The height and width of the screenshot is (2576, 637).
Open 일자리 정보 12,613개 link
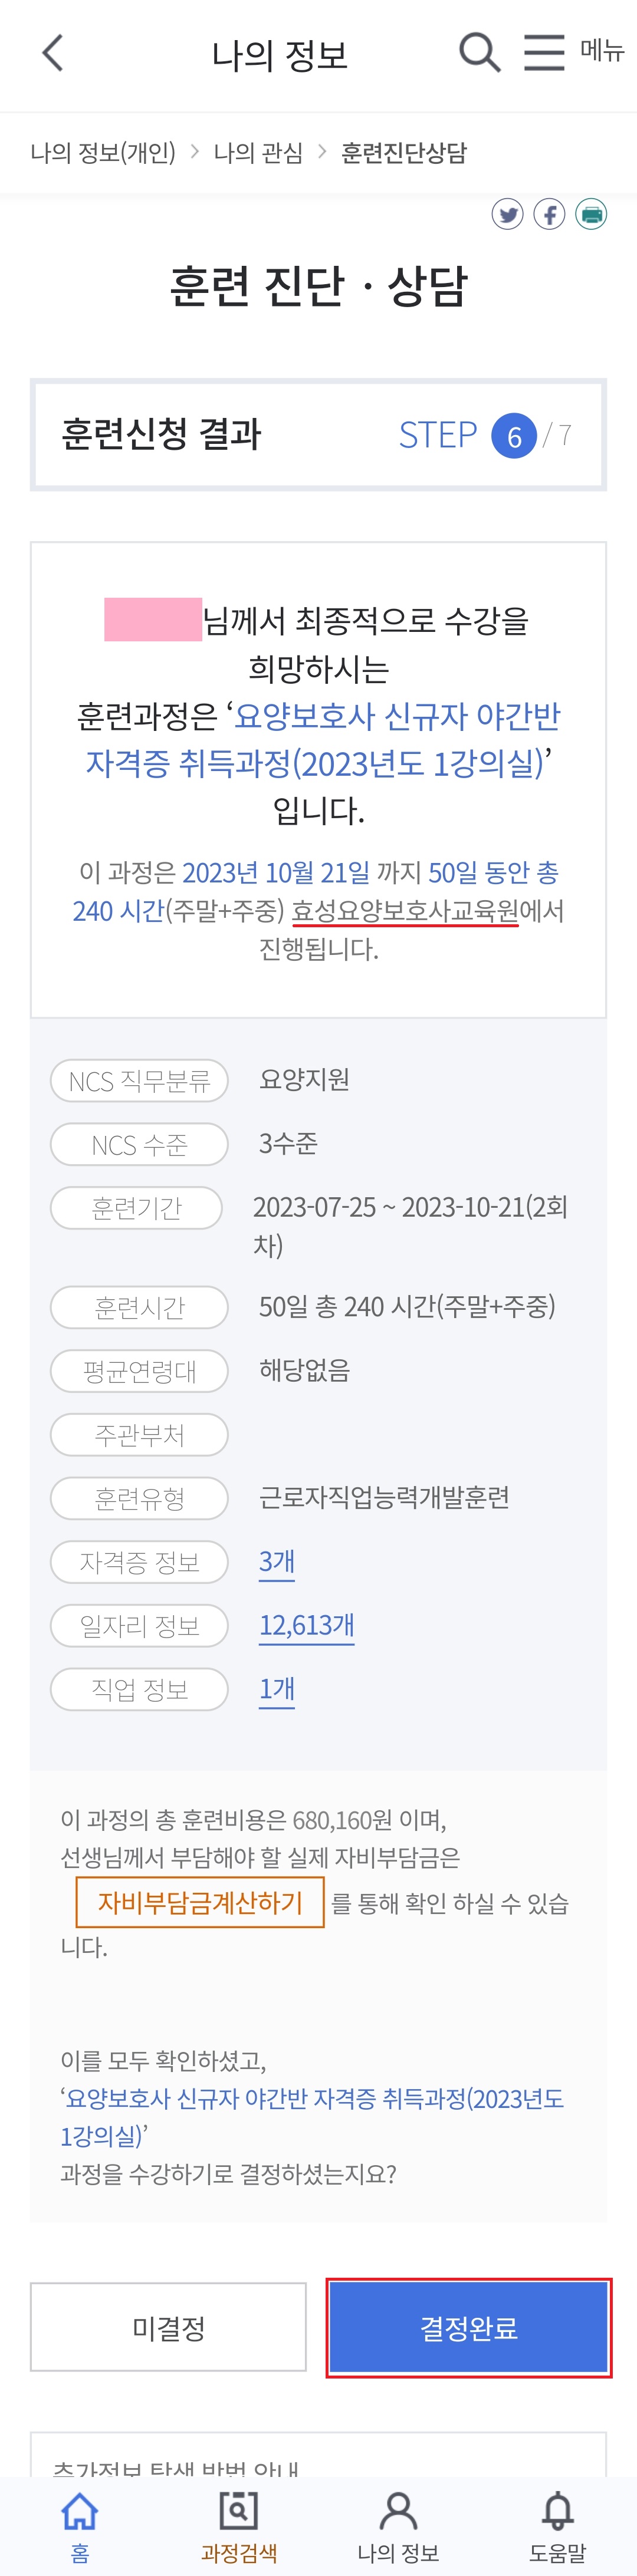[307, 1625]
